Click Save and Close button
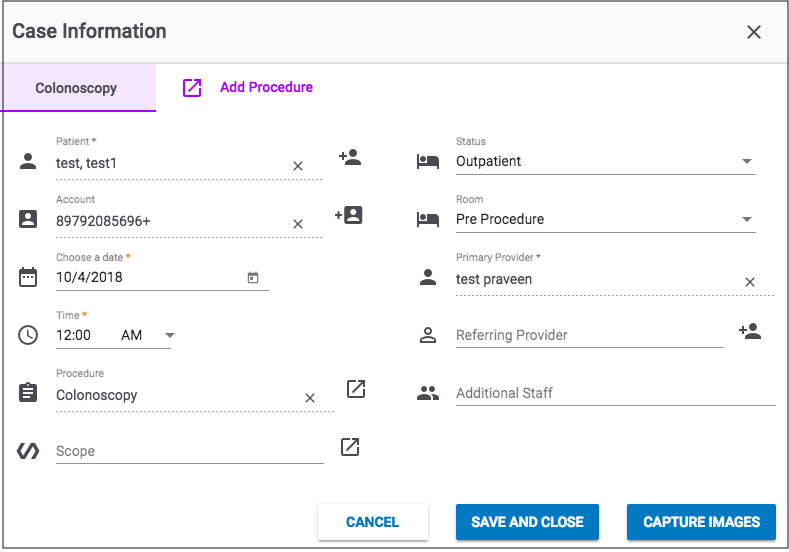789x552 pixels. coord(527,522)
